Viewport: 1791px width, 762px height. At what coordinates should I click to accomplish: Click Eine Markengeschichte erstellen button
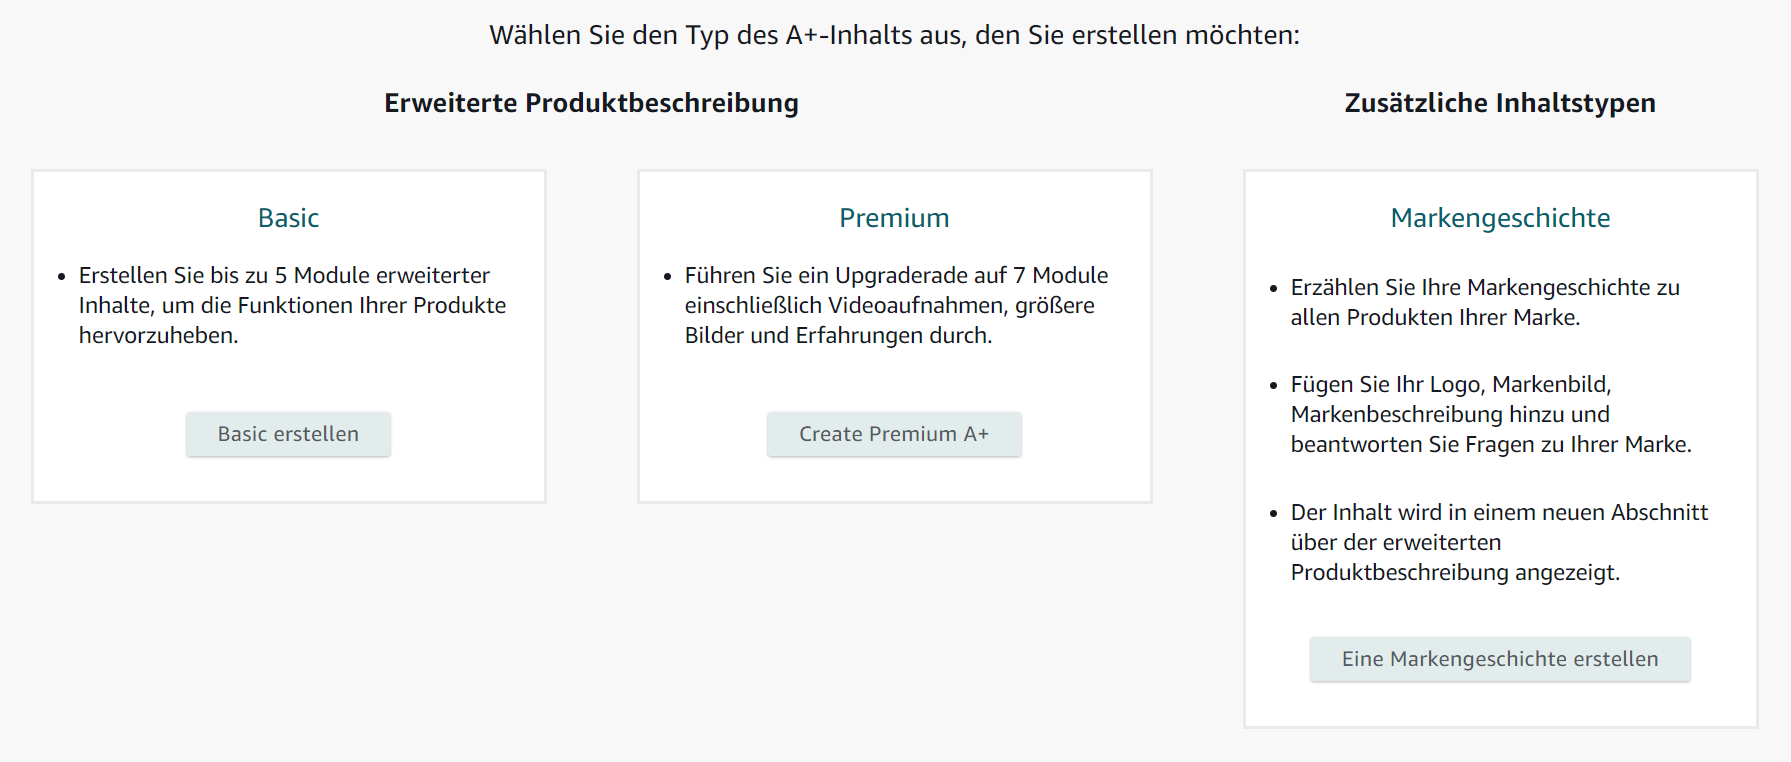[x=1499, y=659]
